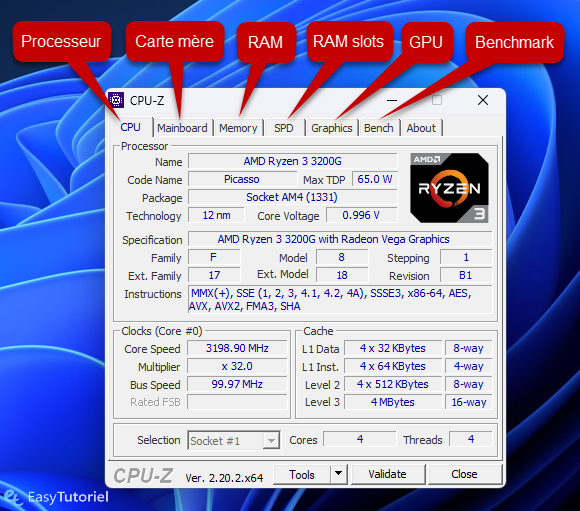Go to the About tab
The height and width of the screenshot is (511, 580).
pyautogui.click(x=421, y=128)
